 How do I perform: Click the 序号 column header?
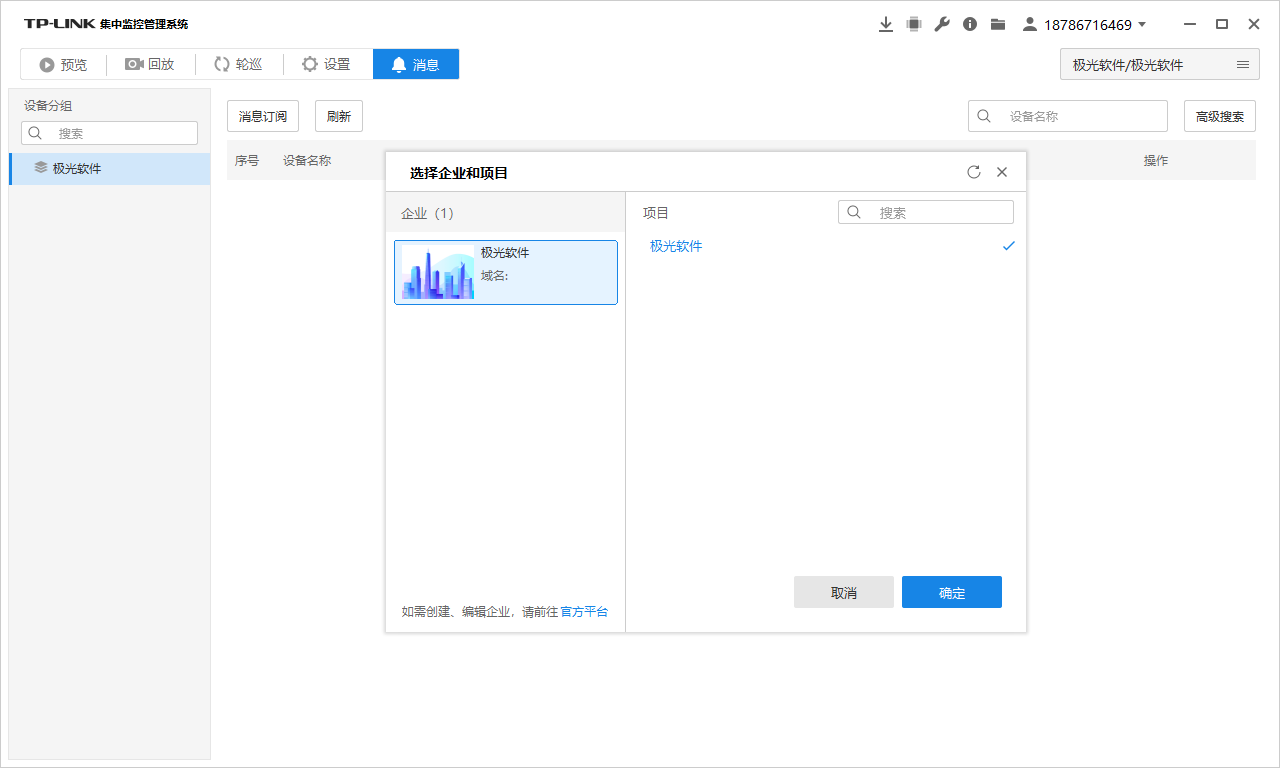247,160
